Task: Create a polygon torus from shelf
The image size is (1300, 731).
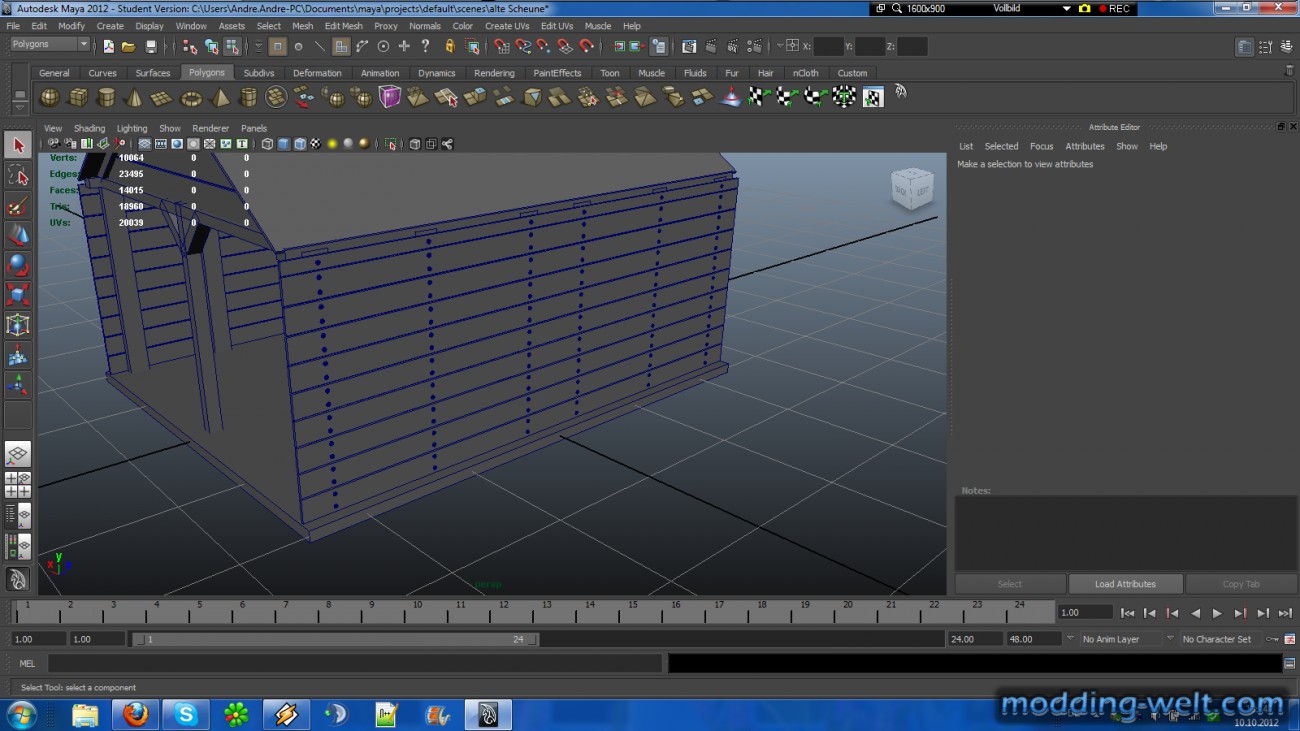Action: (190, 97)
